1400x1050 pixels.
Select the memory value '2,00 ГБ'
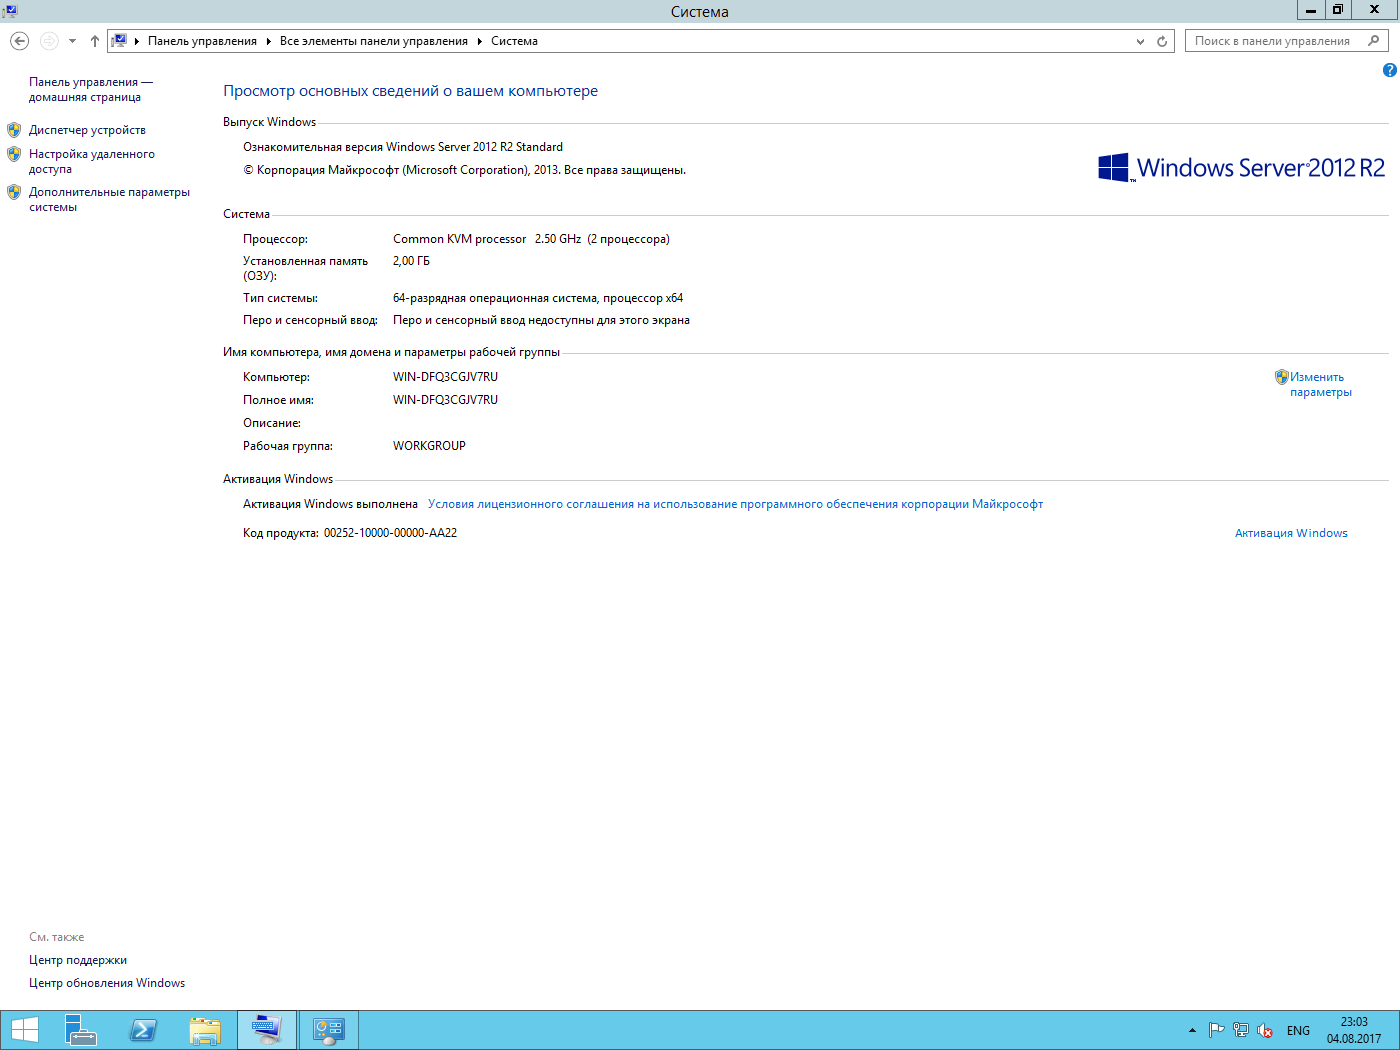pos(411,261)
